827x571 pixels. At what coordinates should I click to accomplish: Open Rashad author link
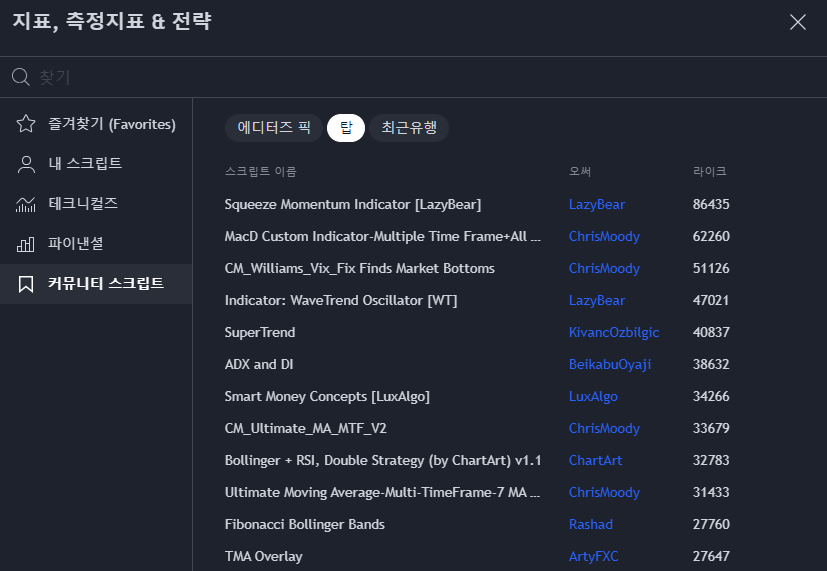click(x=591, y=525)
